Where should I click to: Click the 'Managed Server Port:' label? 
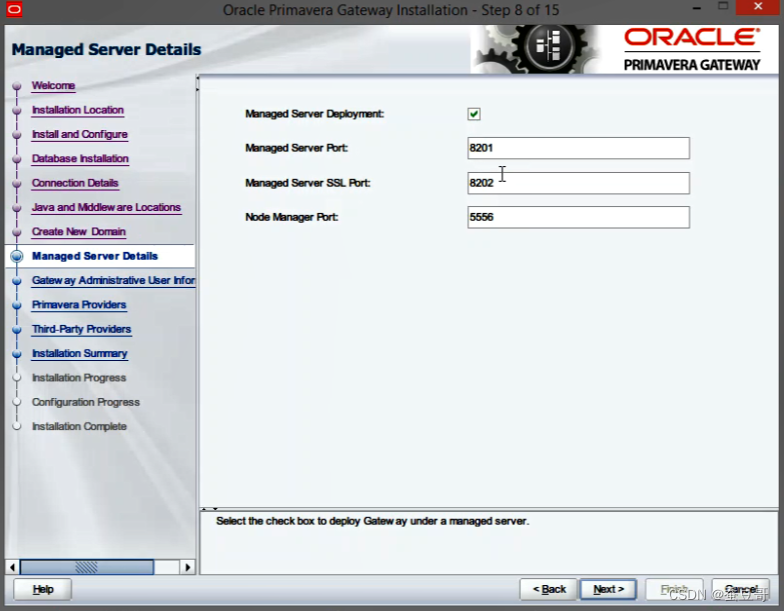pos(296,148)
